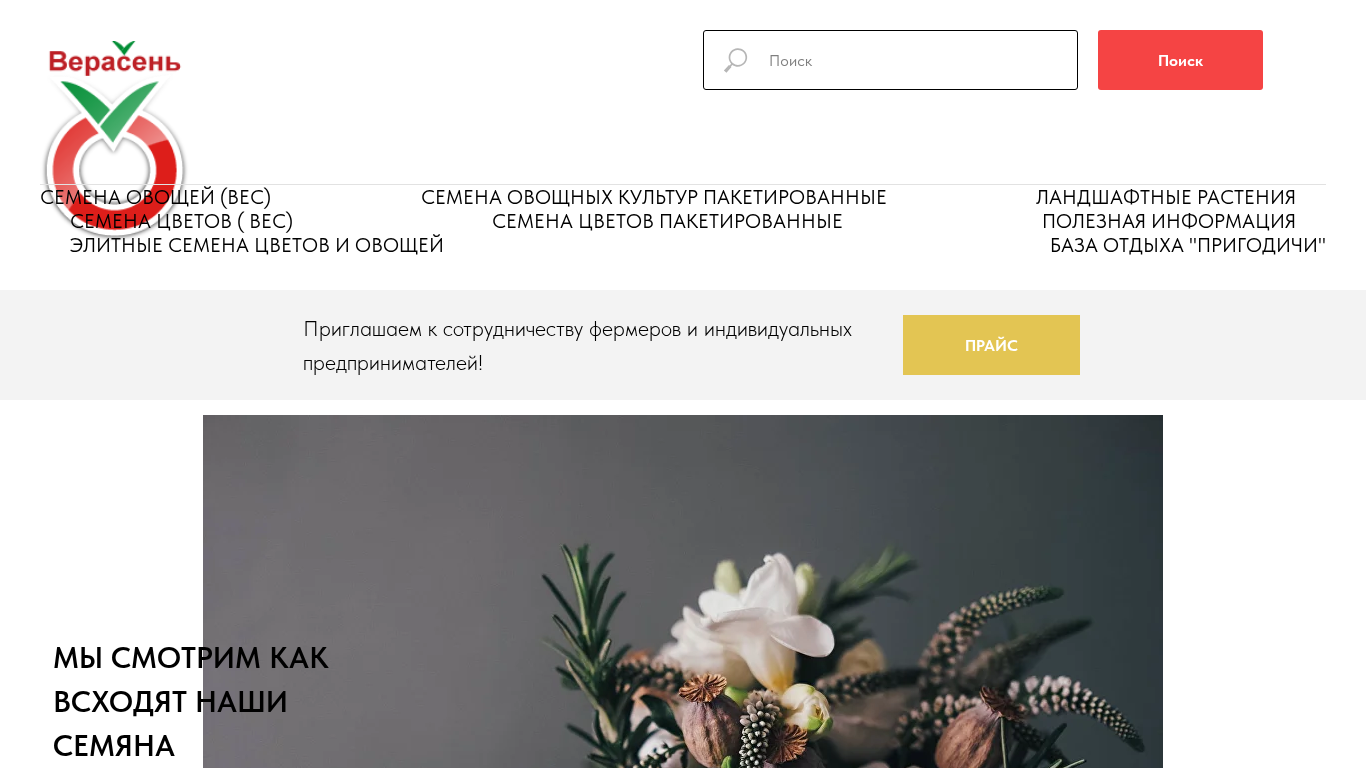The image size is (1366, 768).
Task: Open Семена овощей (вес) menu
Action: click(156, 197)
